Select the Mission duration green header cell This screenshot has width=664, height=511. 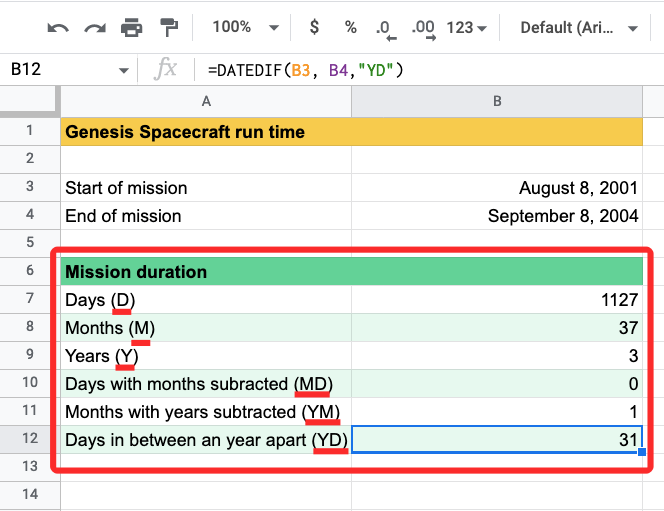click(206, 271)
